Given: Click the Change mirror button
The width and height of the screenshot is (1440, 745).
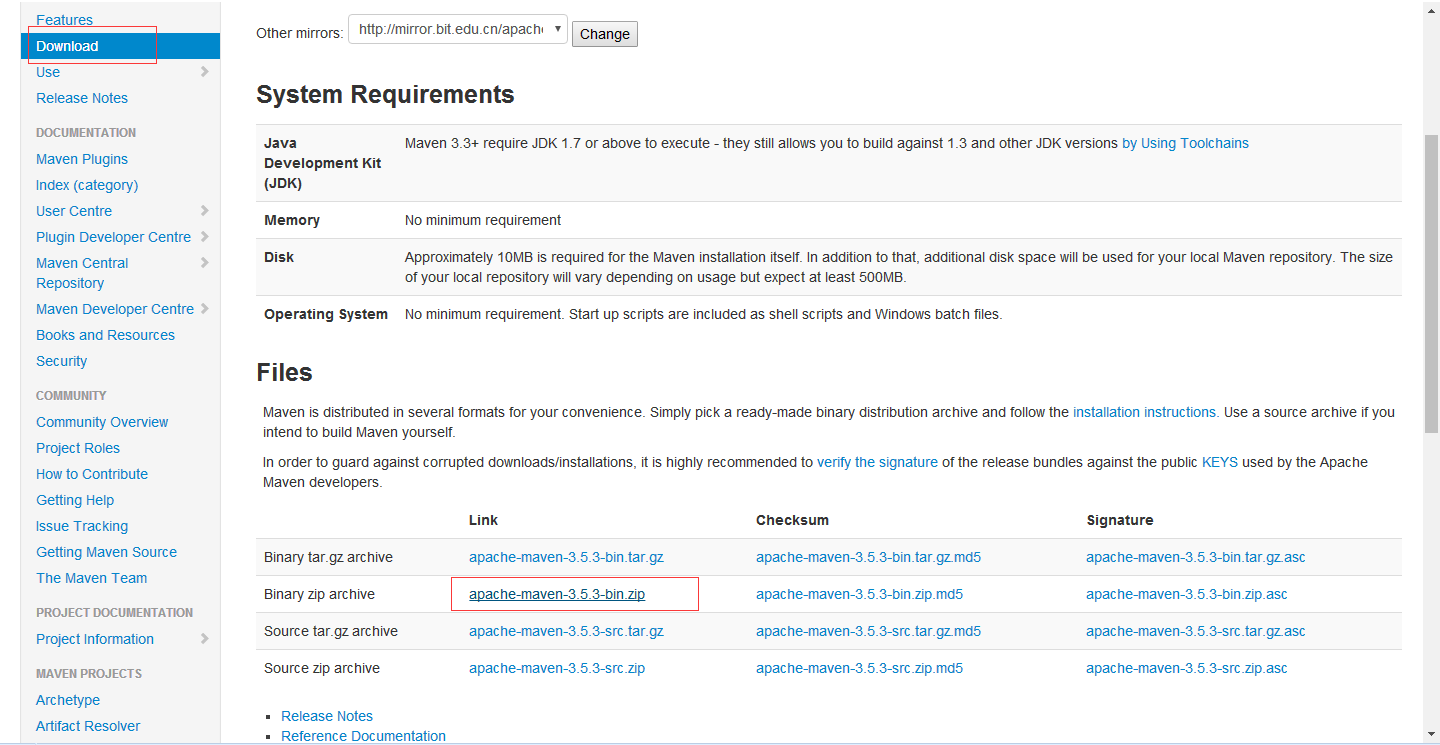Looking at the screenshot, I should click(605, 34).
